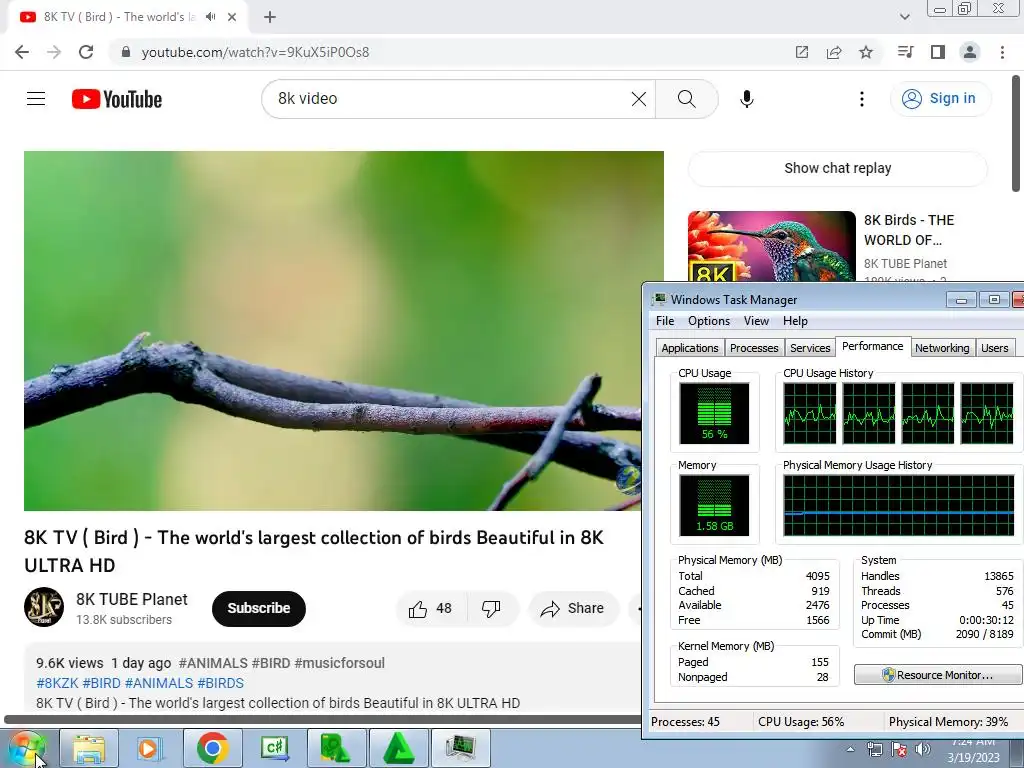Start voice search with the microphone

click(x=746, y=99)
